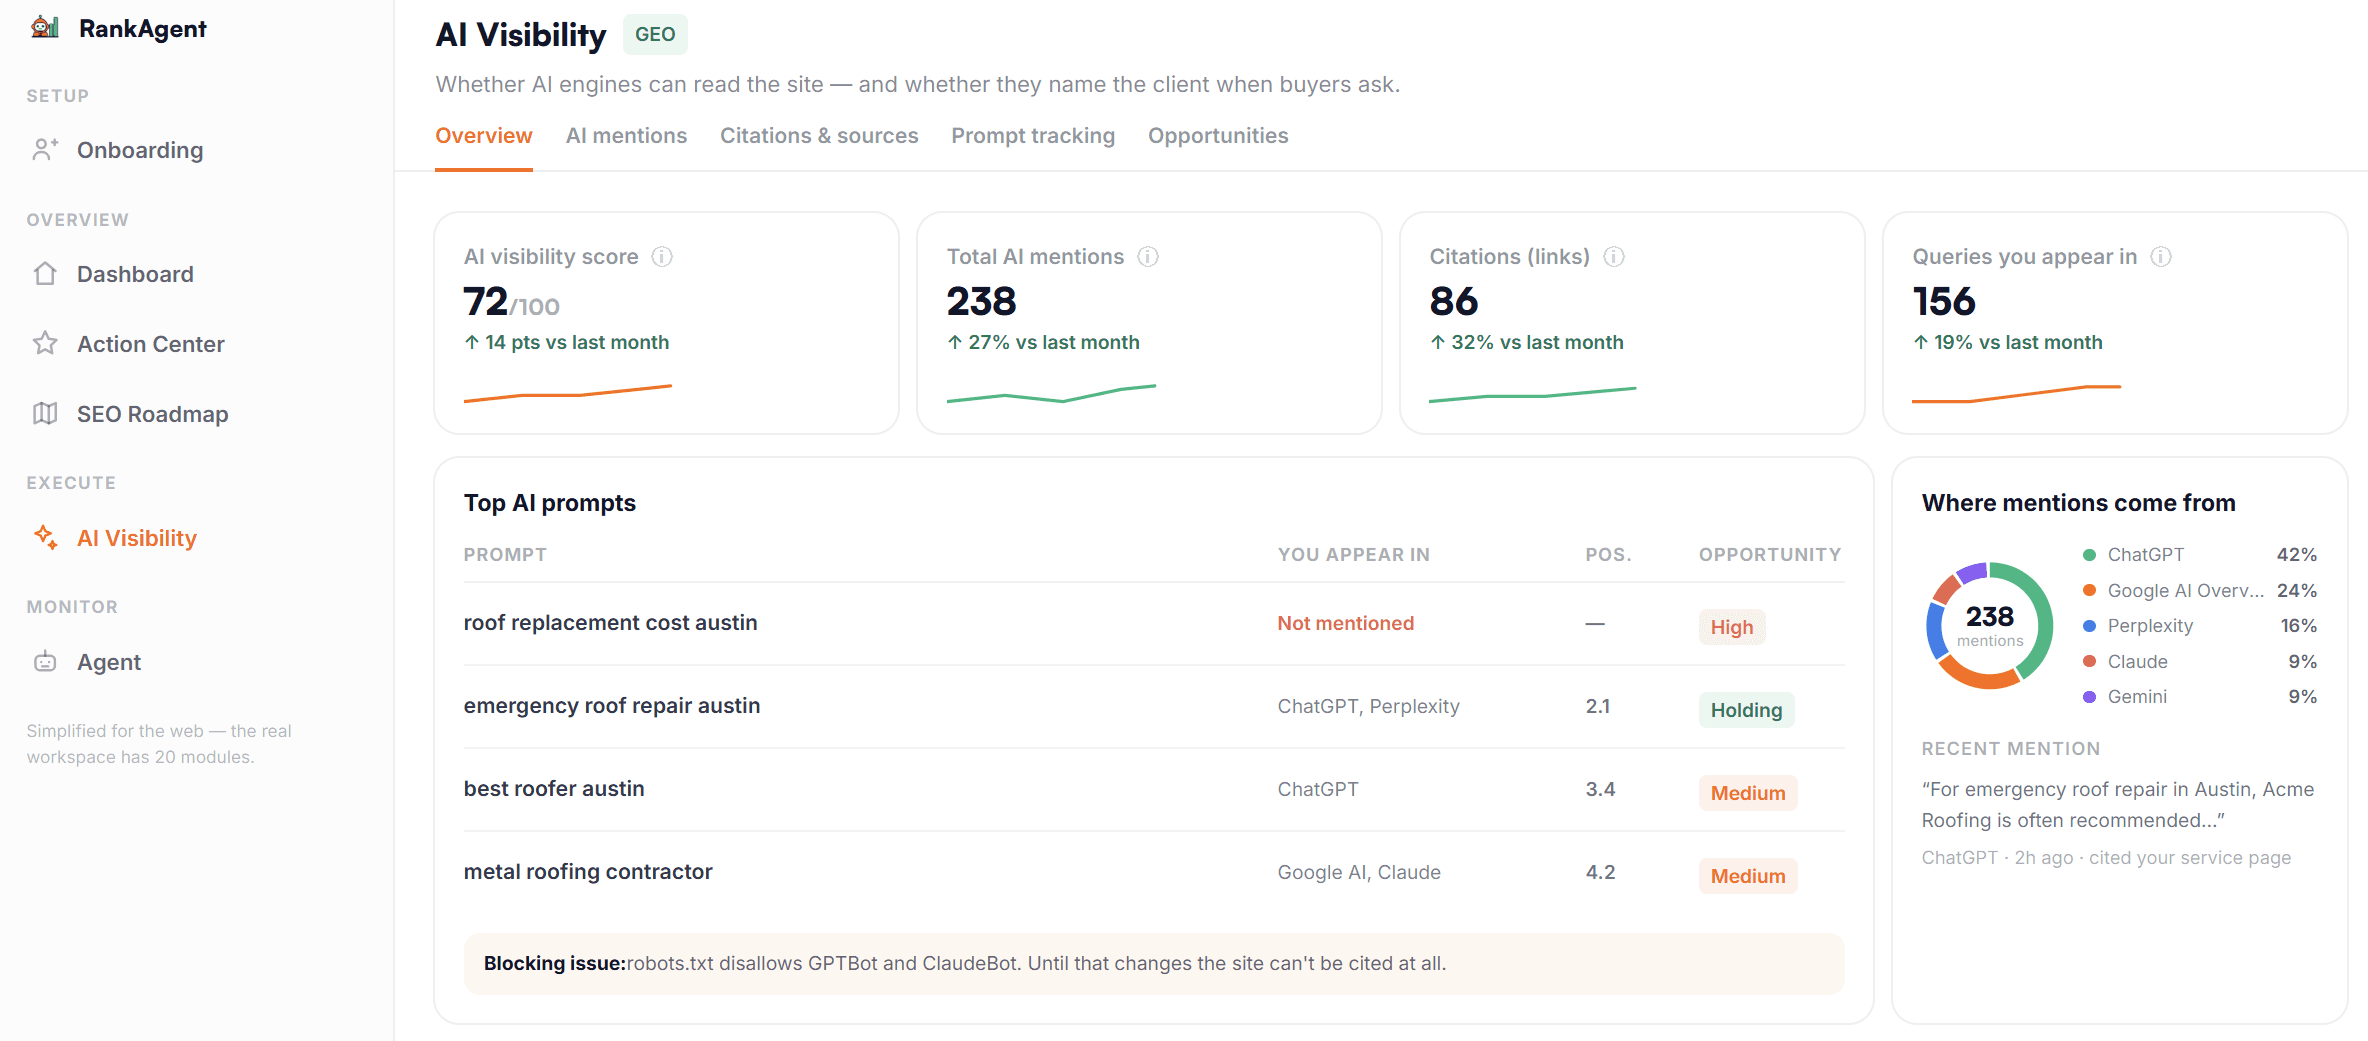2368x1041 pixels.
Task: Open the Opportunities tab
Action: click(1218, 136)
